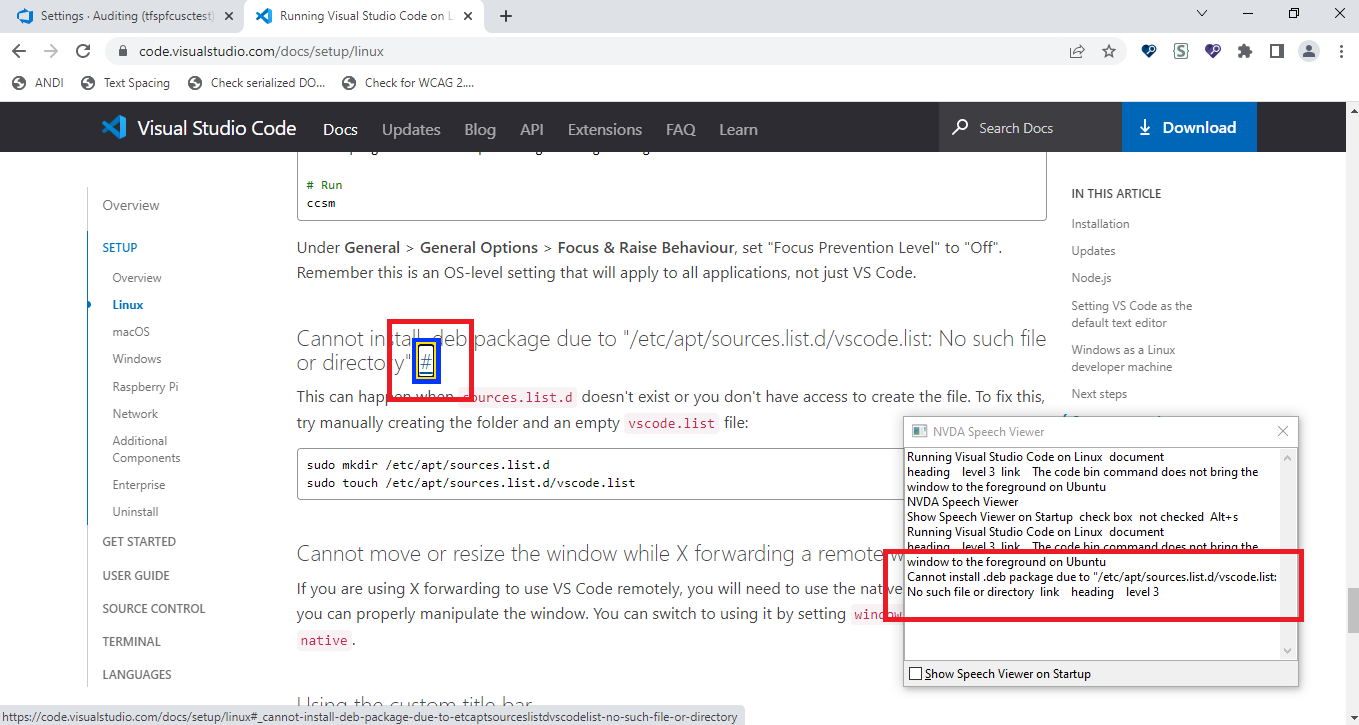
Task: Open Chrome's three-dot menu
Action: 1341,51
